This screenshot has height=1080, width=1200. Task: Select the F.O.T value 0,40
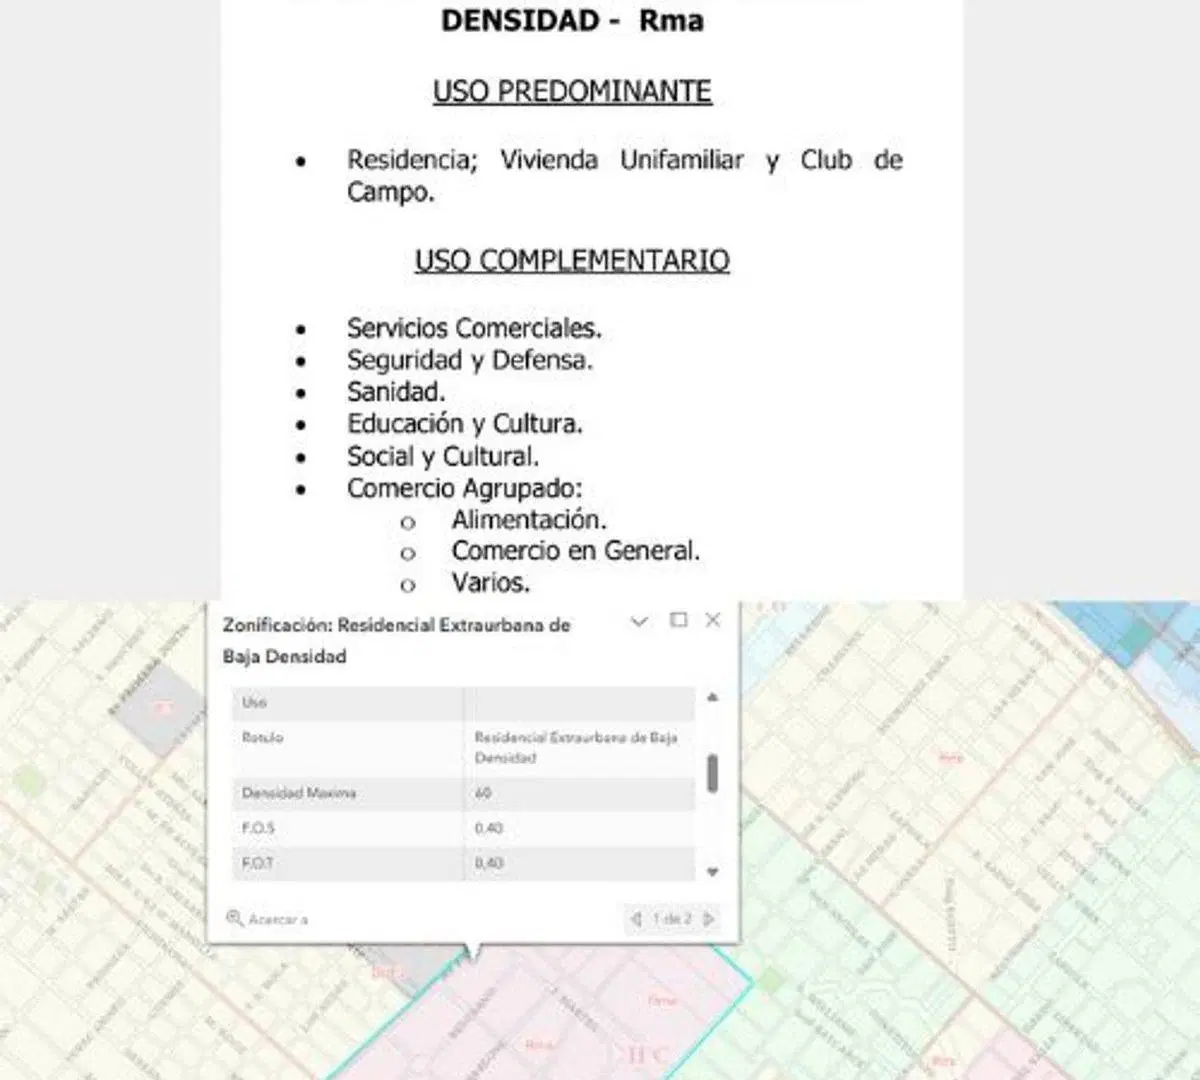point(489,862)
